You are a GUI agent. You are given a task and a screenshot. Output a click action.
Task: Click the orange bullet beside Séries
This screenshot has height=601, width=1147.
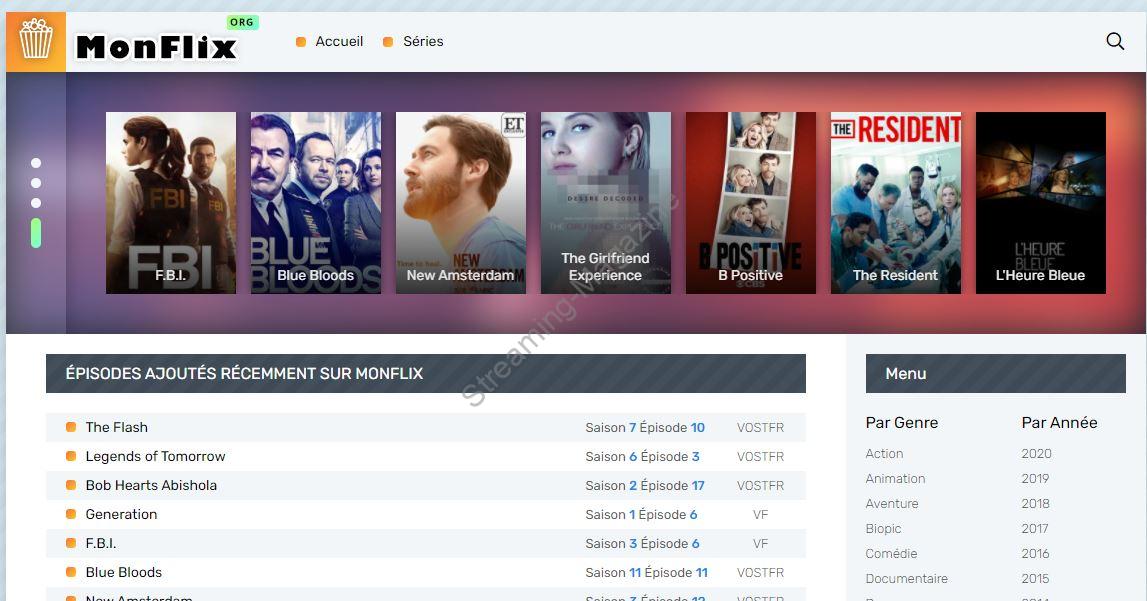click(x=388, y=41)
